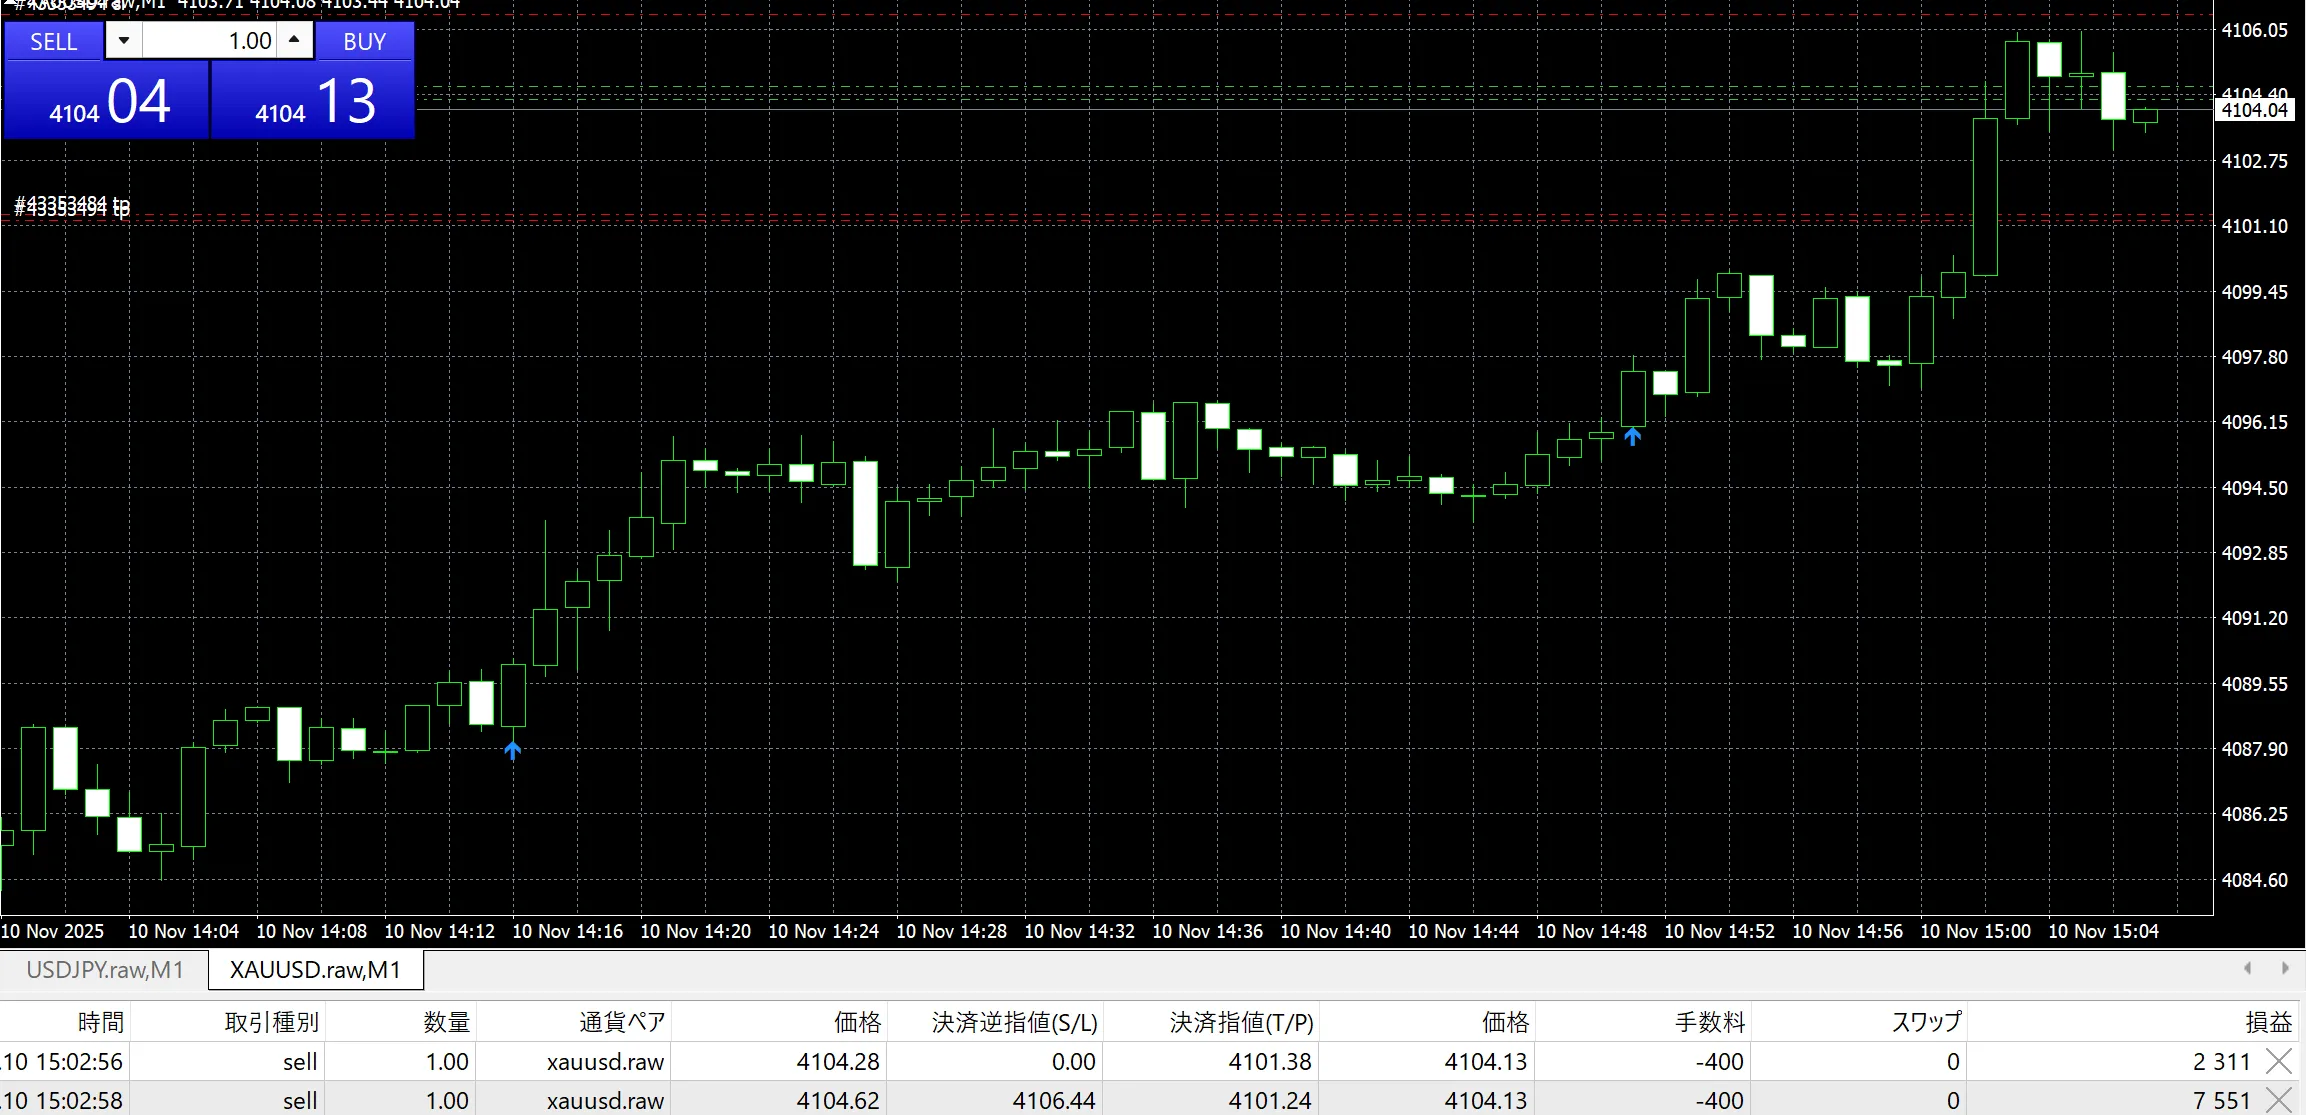Click the 4104.04 sell price panel
The height and width of the screenshot is (1115, 2306).
(107, 101)
